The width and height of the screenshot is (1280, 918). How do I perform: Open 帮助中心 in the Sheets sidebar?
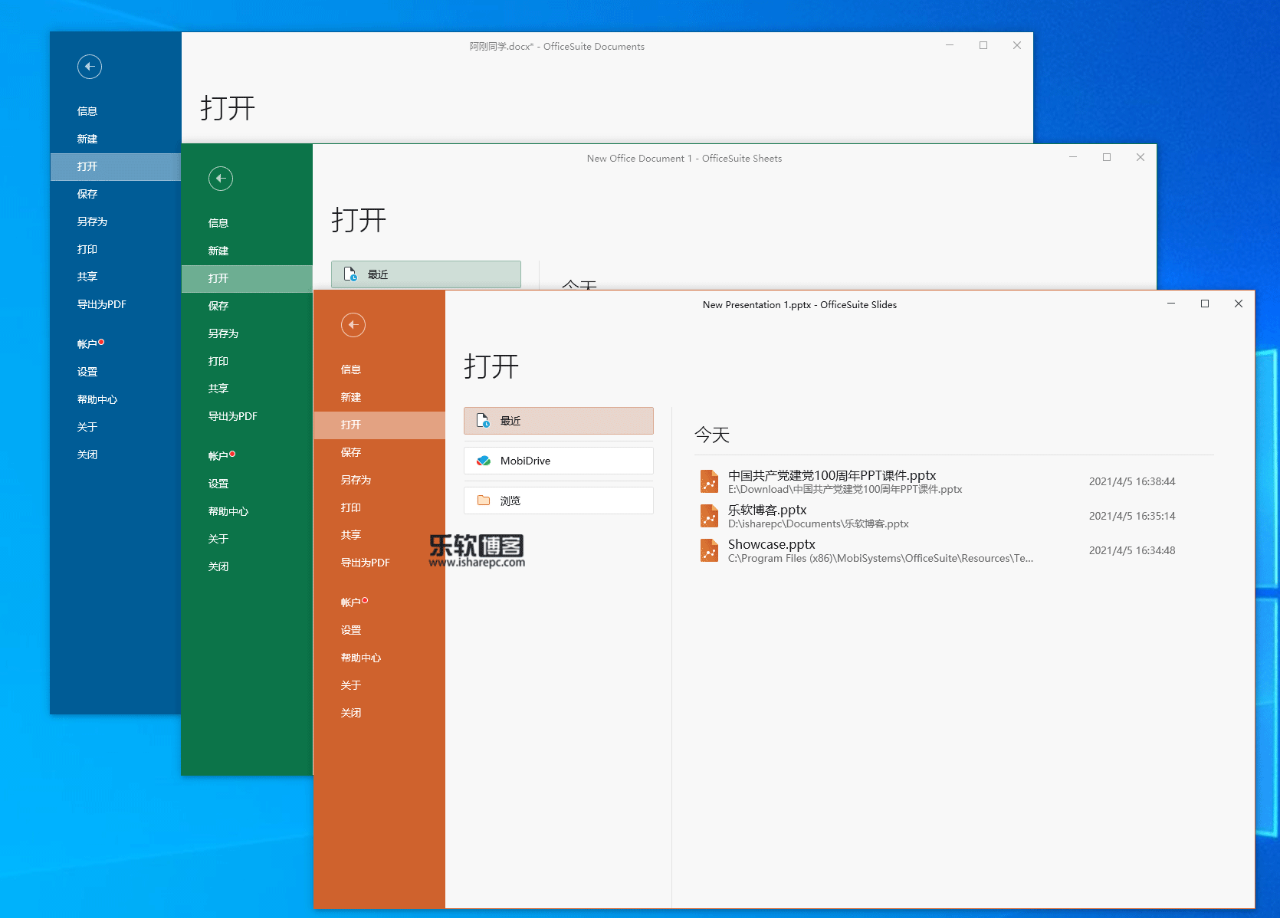229,512
